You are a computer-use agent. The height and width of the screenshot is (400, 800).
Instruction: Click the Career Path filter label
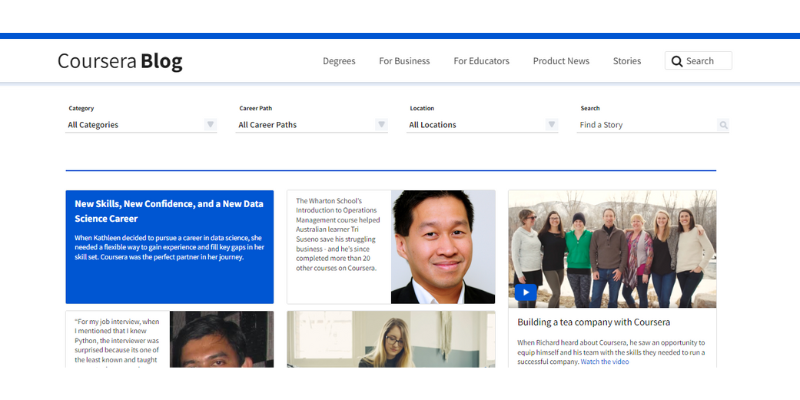coord(256,108)
